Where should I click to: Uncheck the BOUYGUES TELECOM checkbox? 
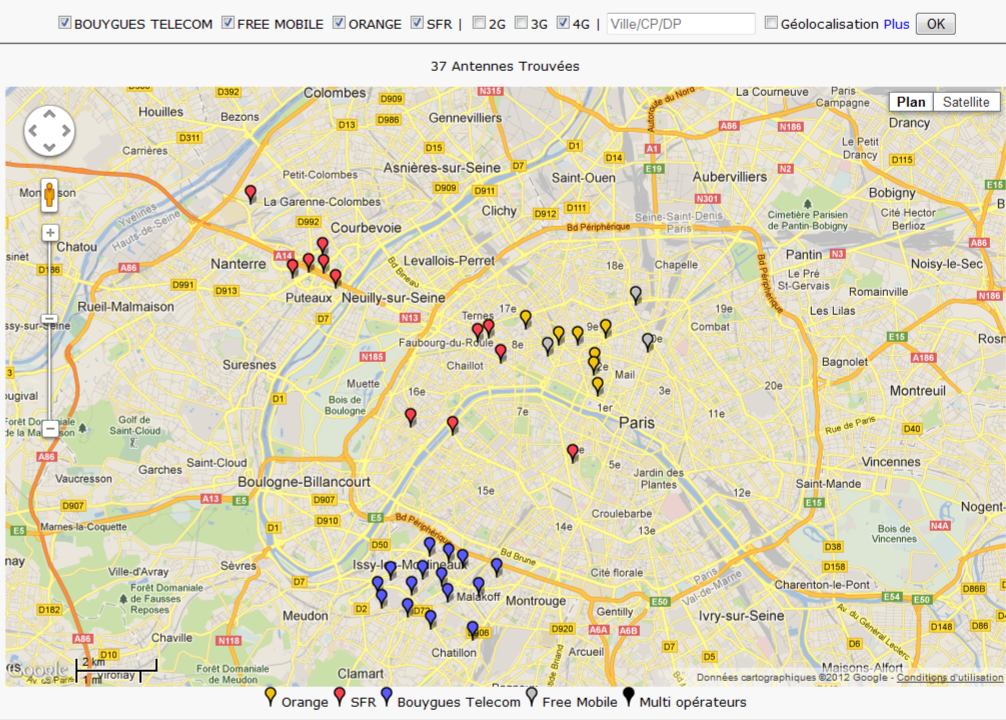(x=64, y=22)
